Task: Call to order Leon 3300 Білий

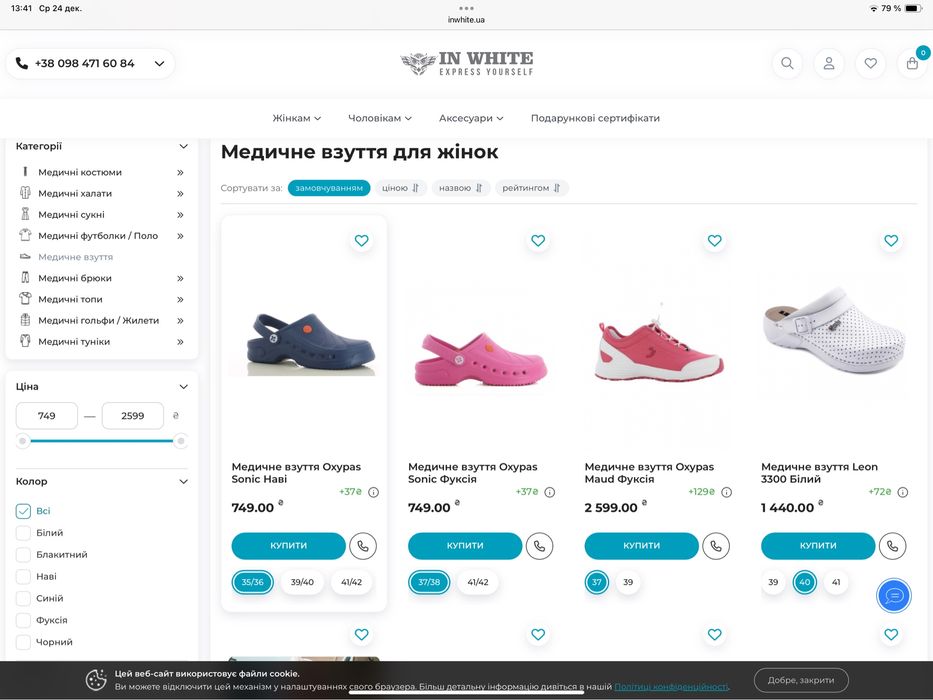Action: 893,546
